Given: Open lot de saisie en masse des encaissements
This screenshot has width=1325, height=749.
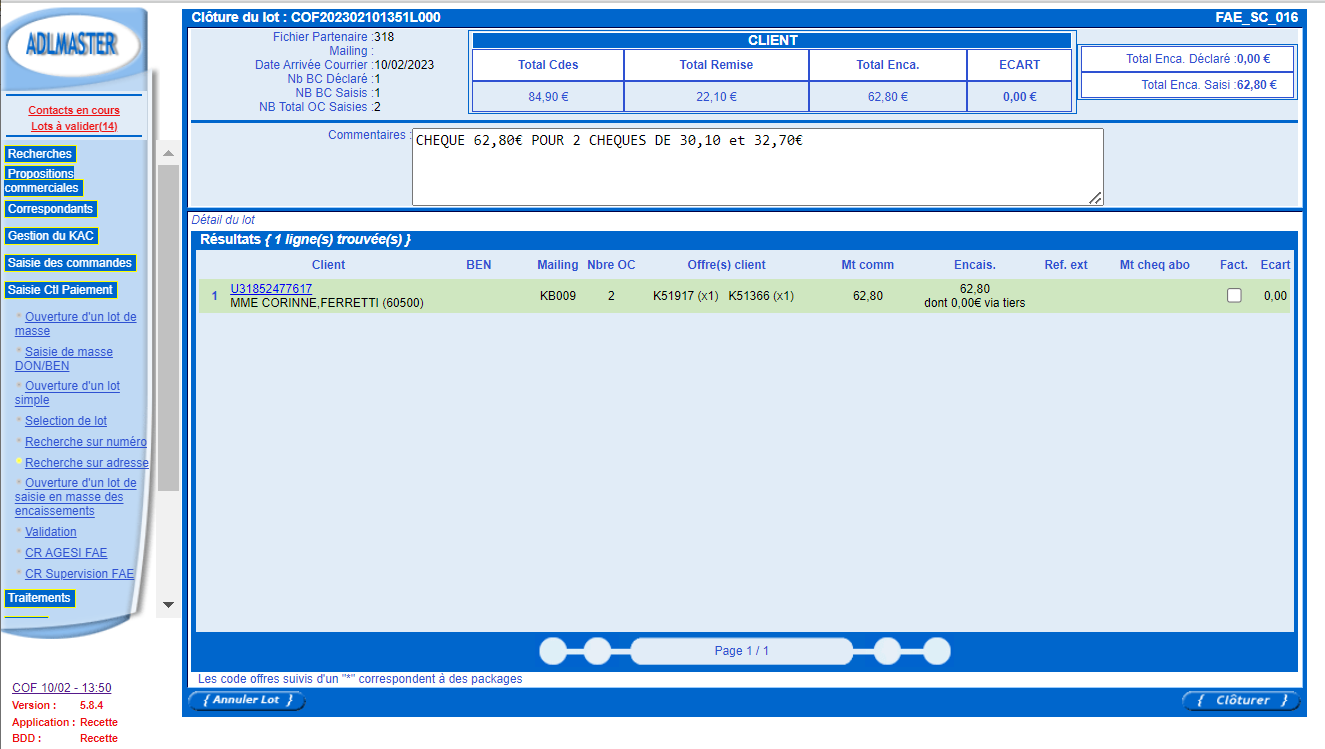Looking at the screenshot, I should click(76, 497).
